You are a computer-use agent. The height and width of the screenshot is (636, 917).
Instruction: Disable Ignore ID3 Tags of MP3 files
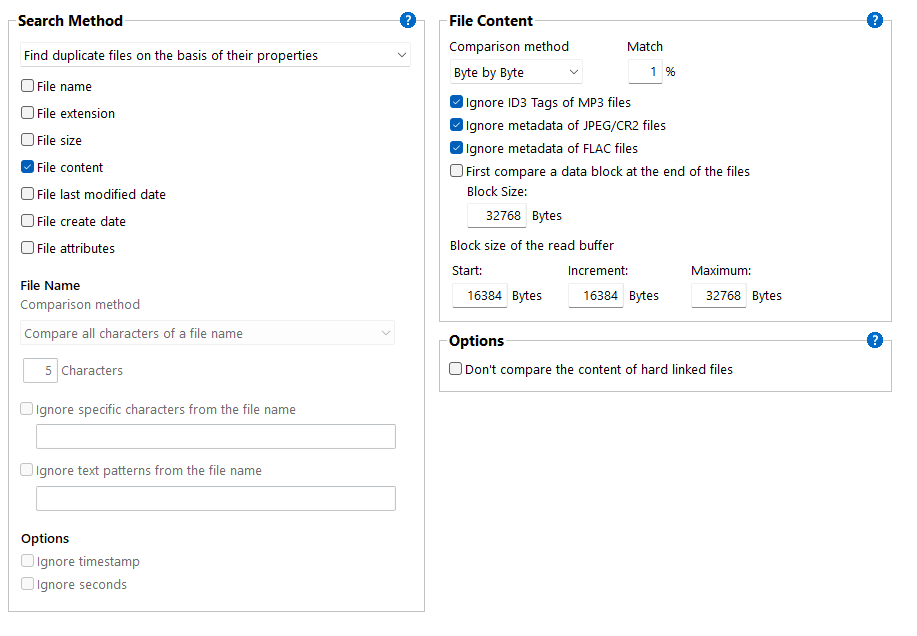click(x=457, y=103)
